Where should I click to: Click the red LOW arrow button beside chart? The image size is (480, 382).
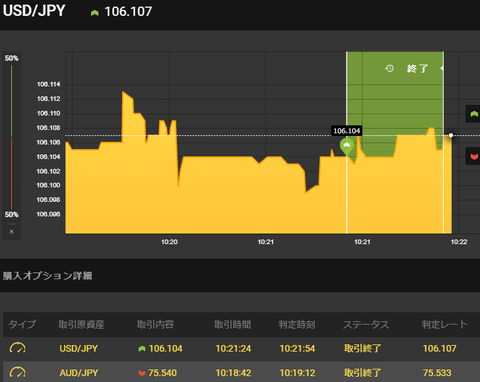coord(473,156)
